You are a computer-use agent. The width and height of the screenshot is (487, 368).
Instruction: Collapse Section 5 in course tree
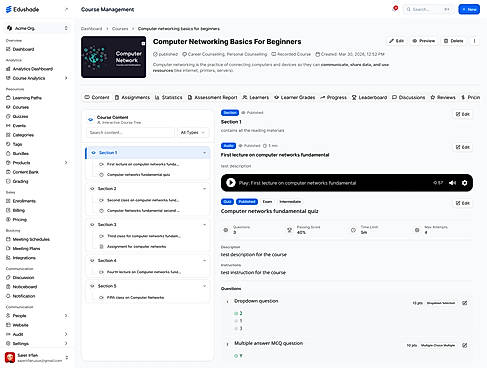pyautogui.click(x=204, y=286)
